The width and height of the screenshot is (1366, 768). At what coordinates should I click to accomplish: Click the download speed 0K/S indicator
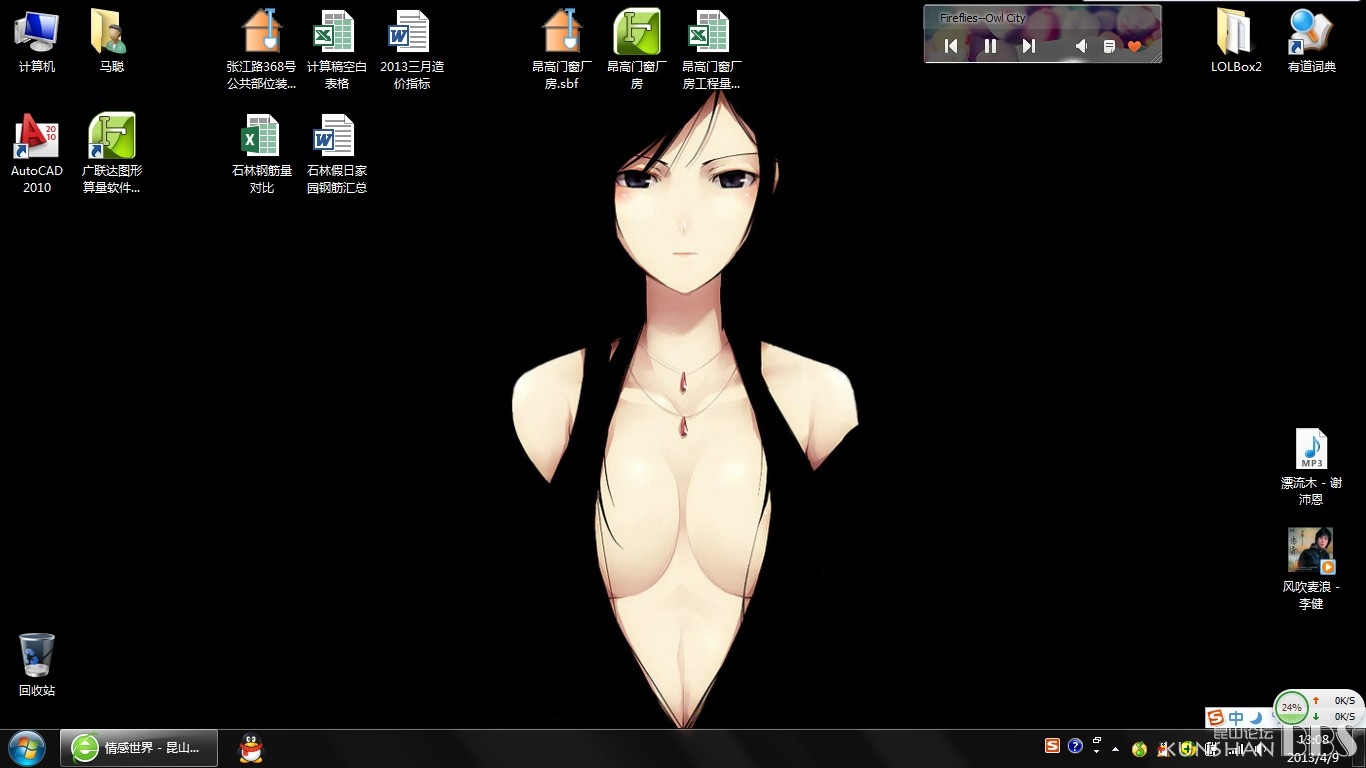click(x=1335, y=716)
